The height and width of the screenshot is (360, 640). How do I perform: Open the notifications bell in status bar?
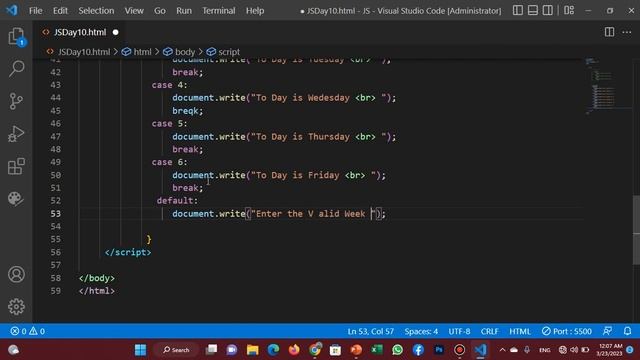pyautogui.click(x=627, y=331)
